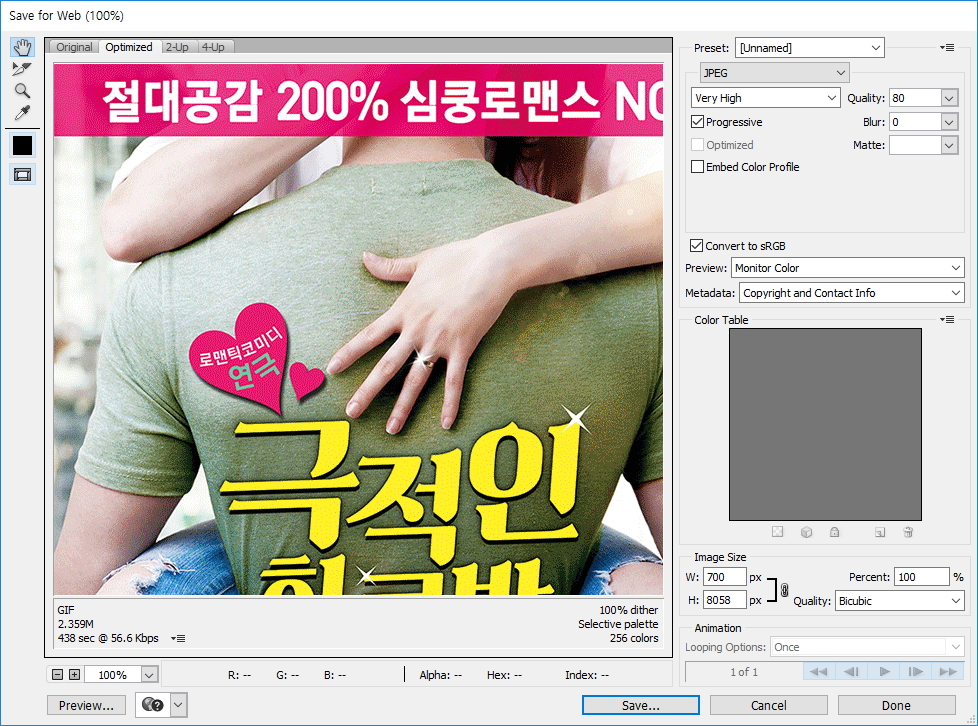Open the Very High quality preset dropdown
Image resolution: width=978 pixels, height=726 pixels.
click(765, 98)
